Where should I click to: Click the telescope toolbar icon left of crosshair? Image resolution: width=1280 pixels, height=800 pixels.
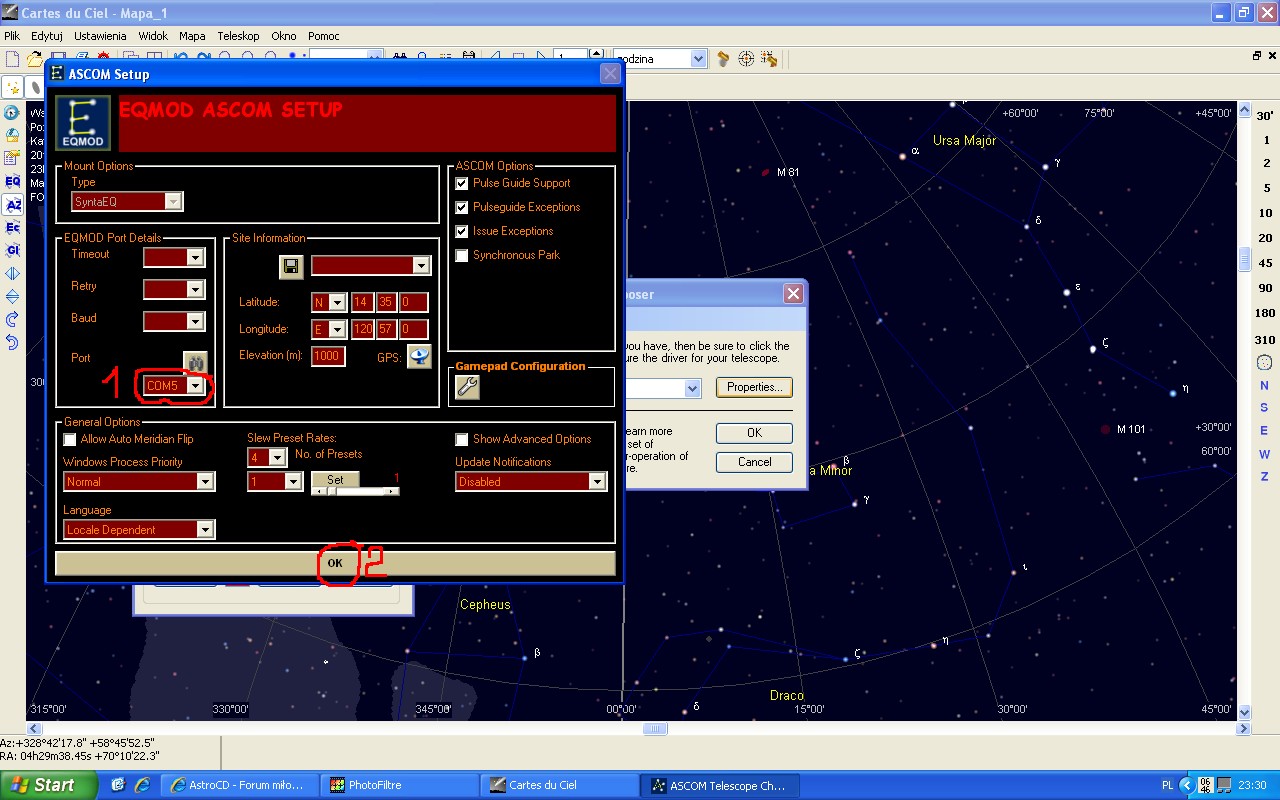point(723,59)
